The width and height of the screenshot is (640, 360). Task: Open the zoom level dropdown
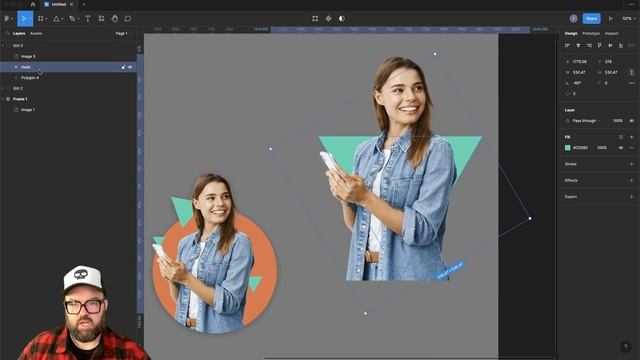[628, 19]
